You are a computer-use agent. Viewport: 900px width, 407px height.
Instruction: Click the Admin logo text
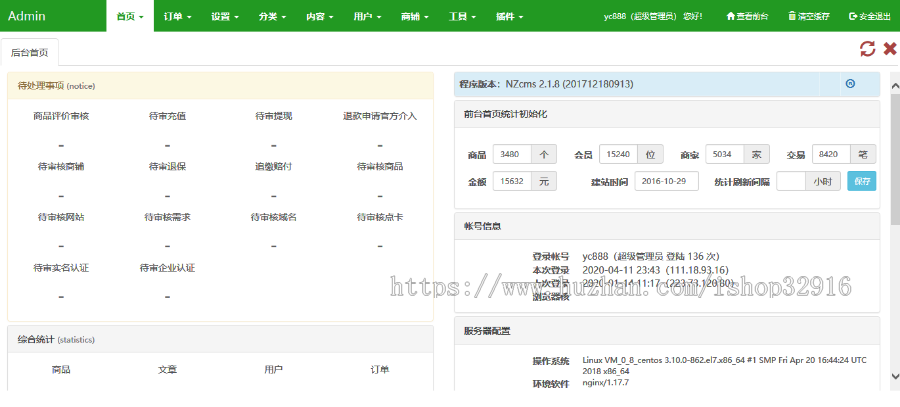[26, 16]
